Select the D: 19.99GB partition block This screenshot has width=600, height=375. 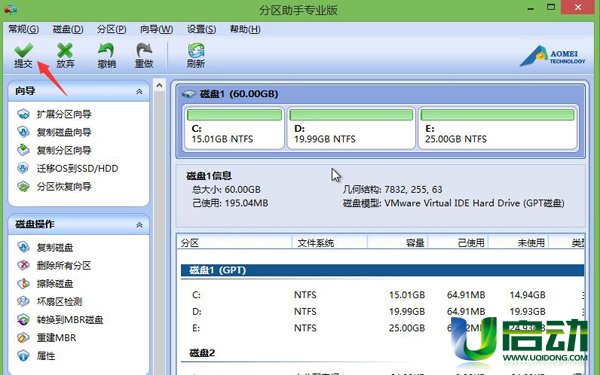tap(351, 128)
